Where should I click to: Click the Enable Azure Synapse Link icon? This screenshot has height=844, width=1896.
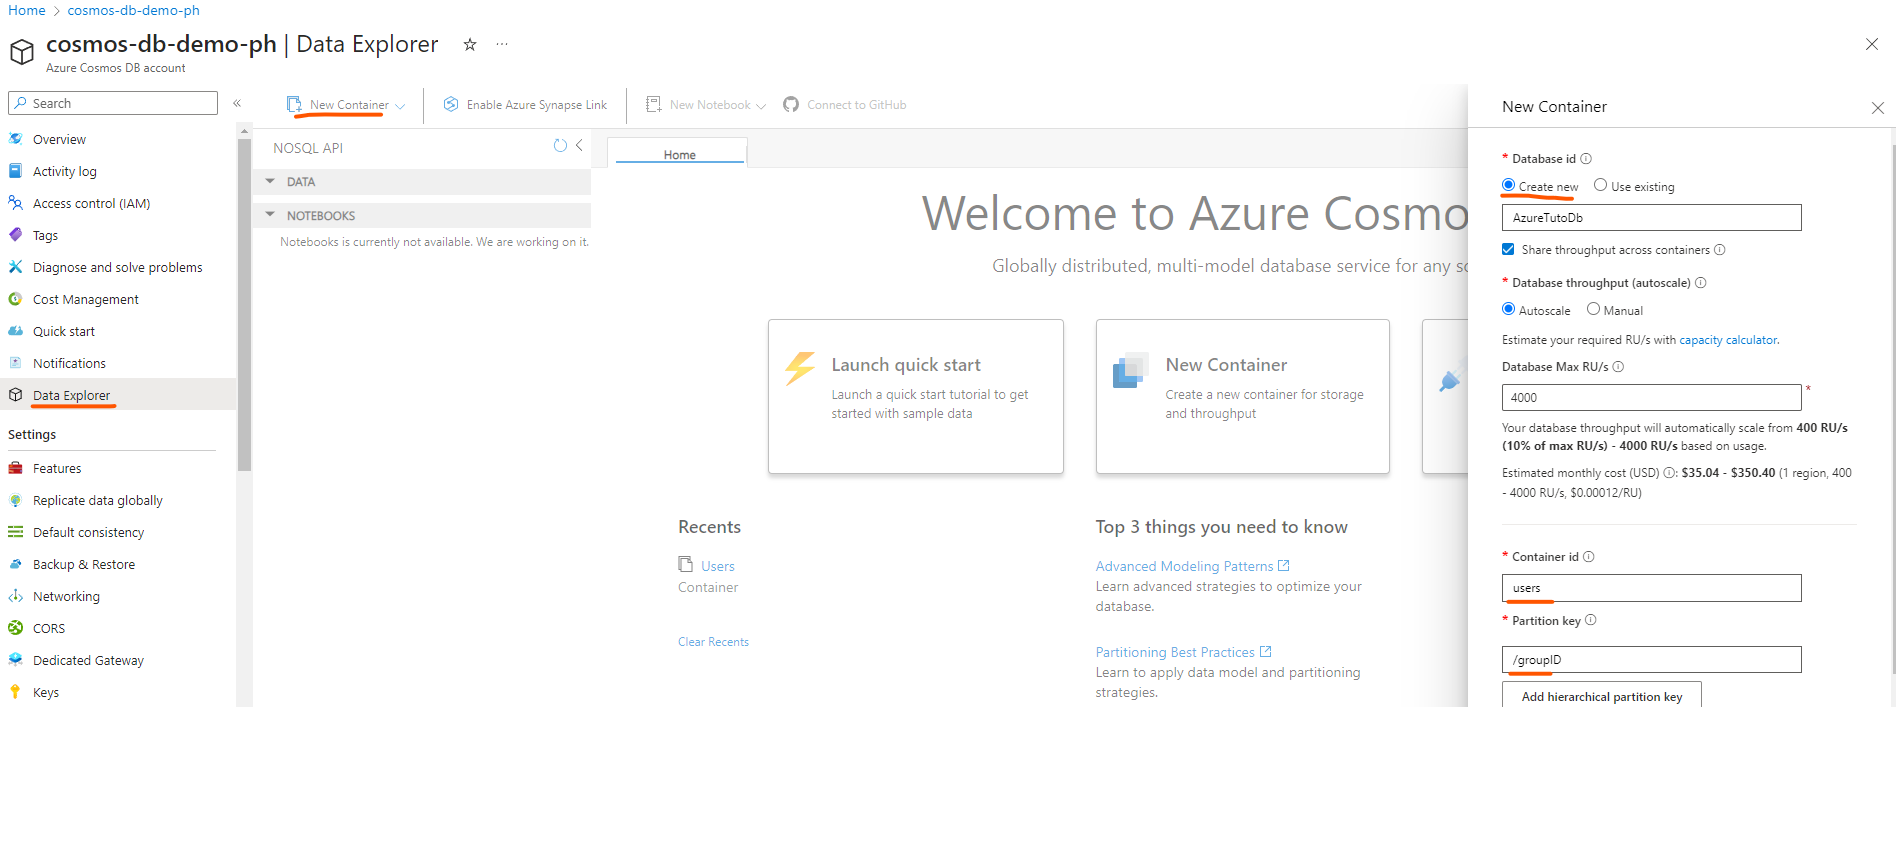(x=451, y=104)
